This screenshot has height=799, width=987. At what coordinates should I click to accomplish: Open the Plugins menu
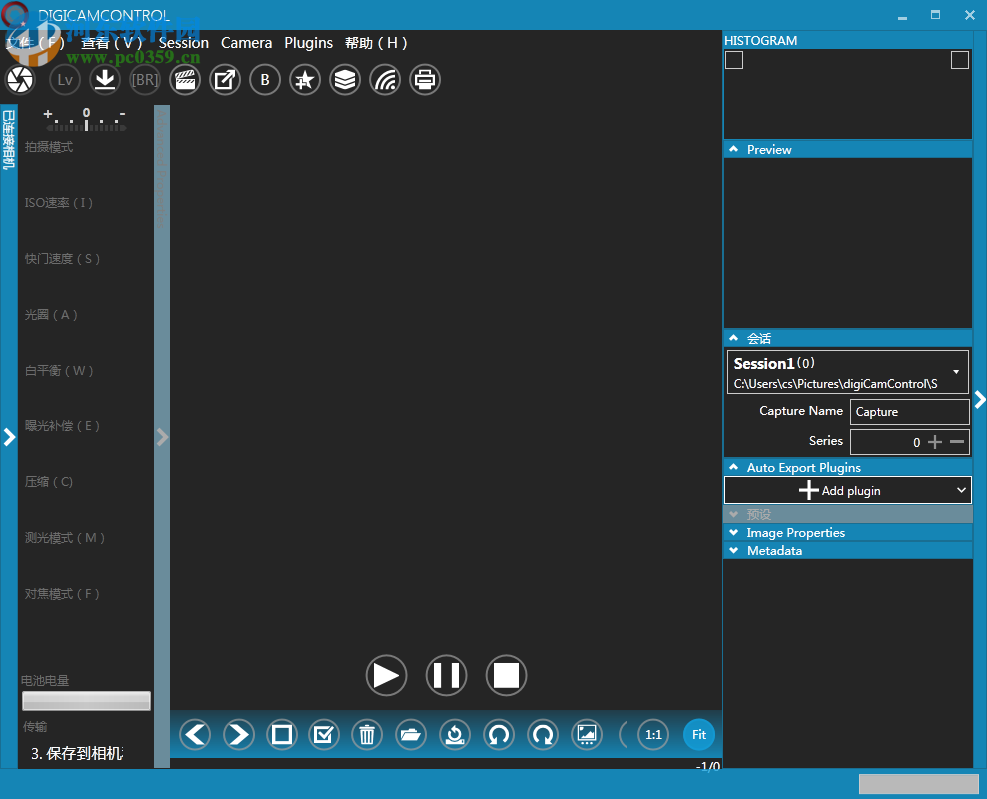coord(308,43)
